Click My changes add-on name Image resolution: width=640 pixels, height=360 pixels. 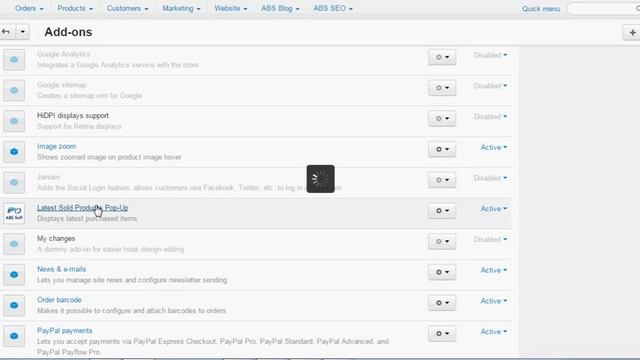click(56, 238)
